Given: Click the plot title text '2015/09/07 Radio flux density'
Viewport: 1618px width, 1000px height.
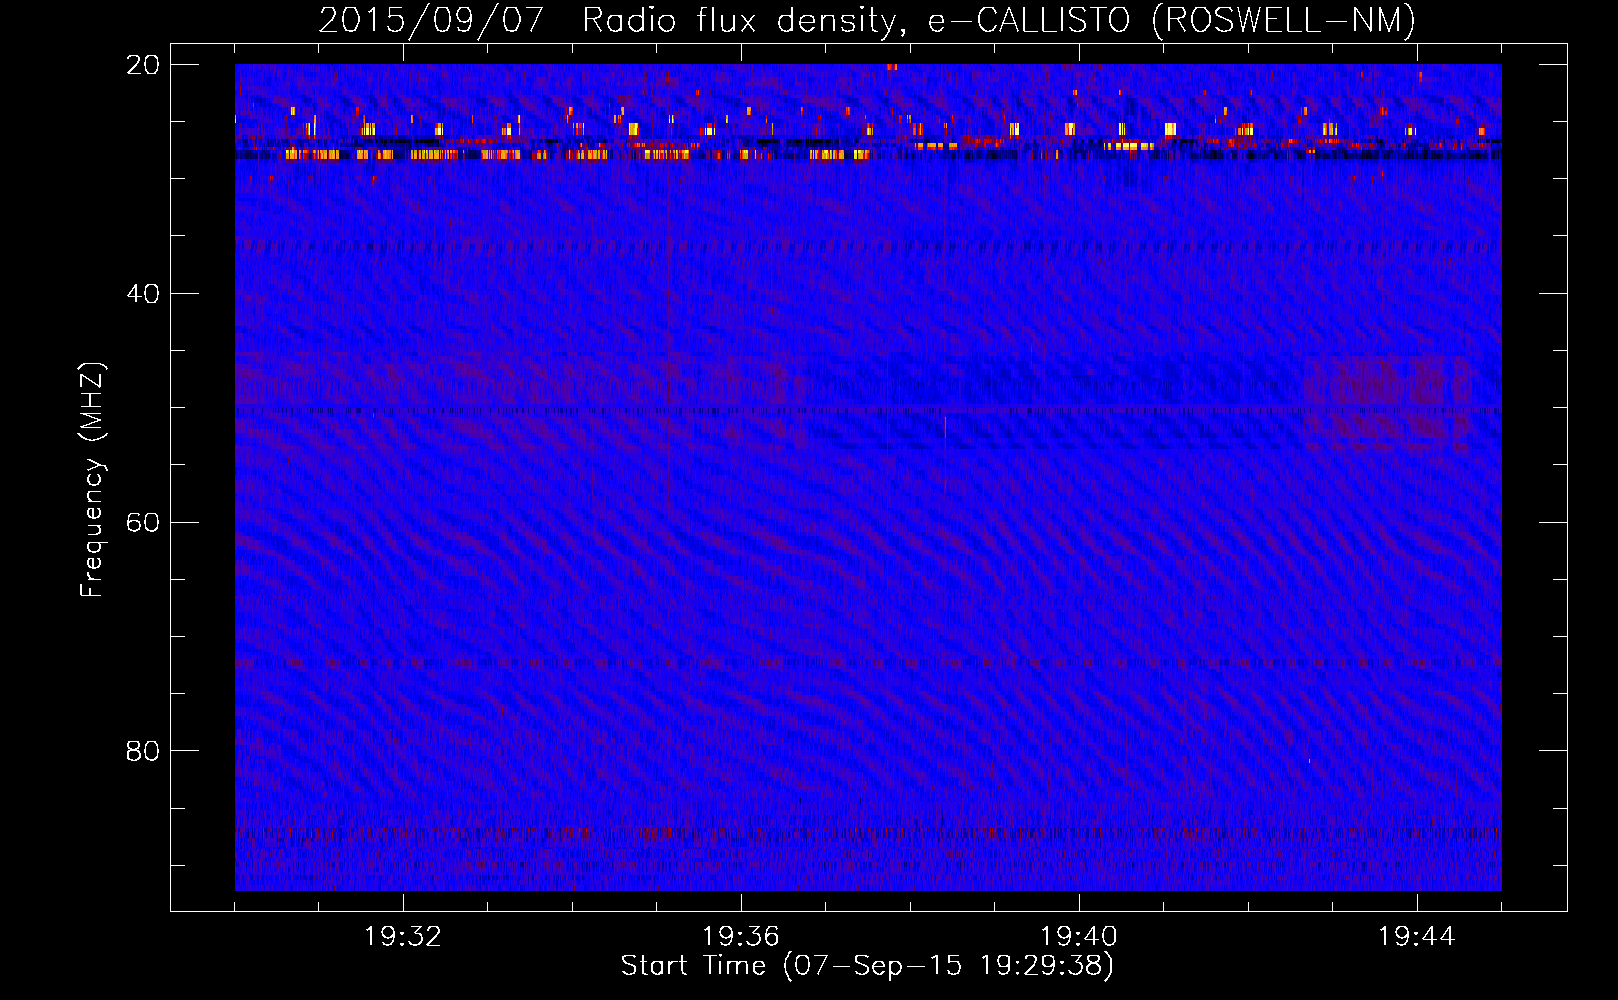Looking at the screenshot, I should pyautogui.click(x=613, y=21).
